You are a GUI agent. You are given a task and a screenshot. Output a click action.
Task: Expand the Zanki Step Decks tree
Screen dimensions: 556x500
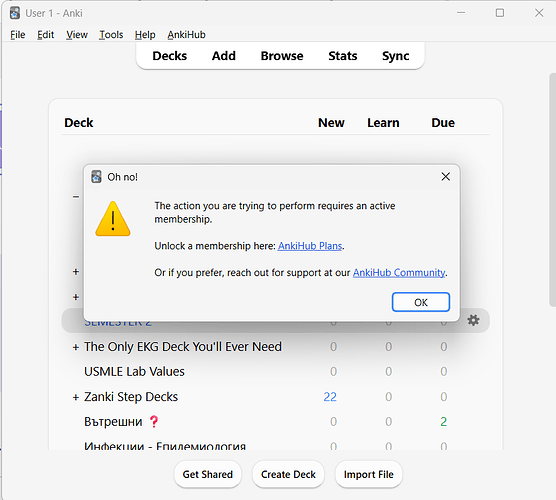[x=76, y=397]
